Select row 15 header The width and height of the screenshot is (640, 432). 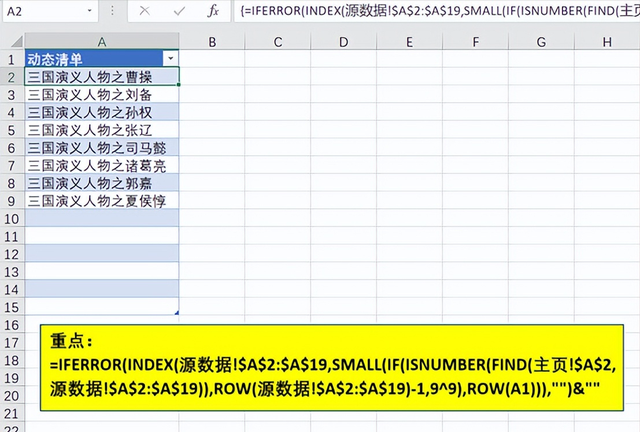click(12, 307)
